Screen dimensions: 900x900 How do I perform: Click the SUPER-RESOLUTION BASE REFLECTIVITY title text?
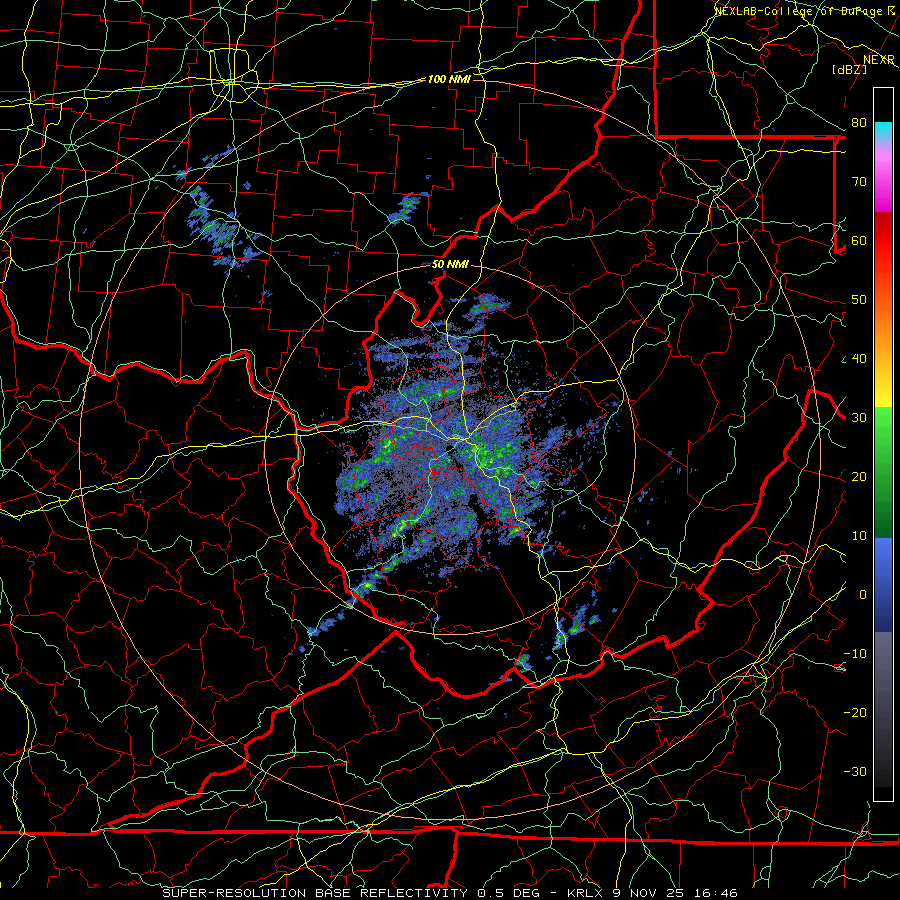click(x=315, y=893)
